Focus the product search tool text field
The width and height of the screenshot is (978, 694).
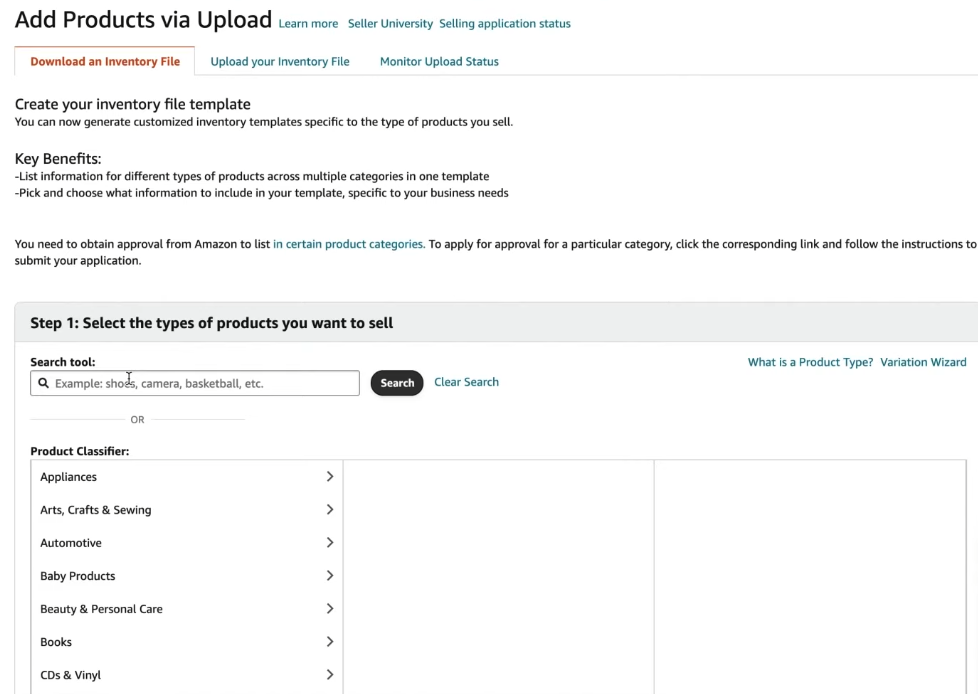[x=195, y=383]
